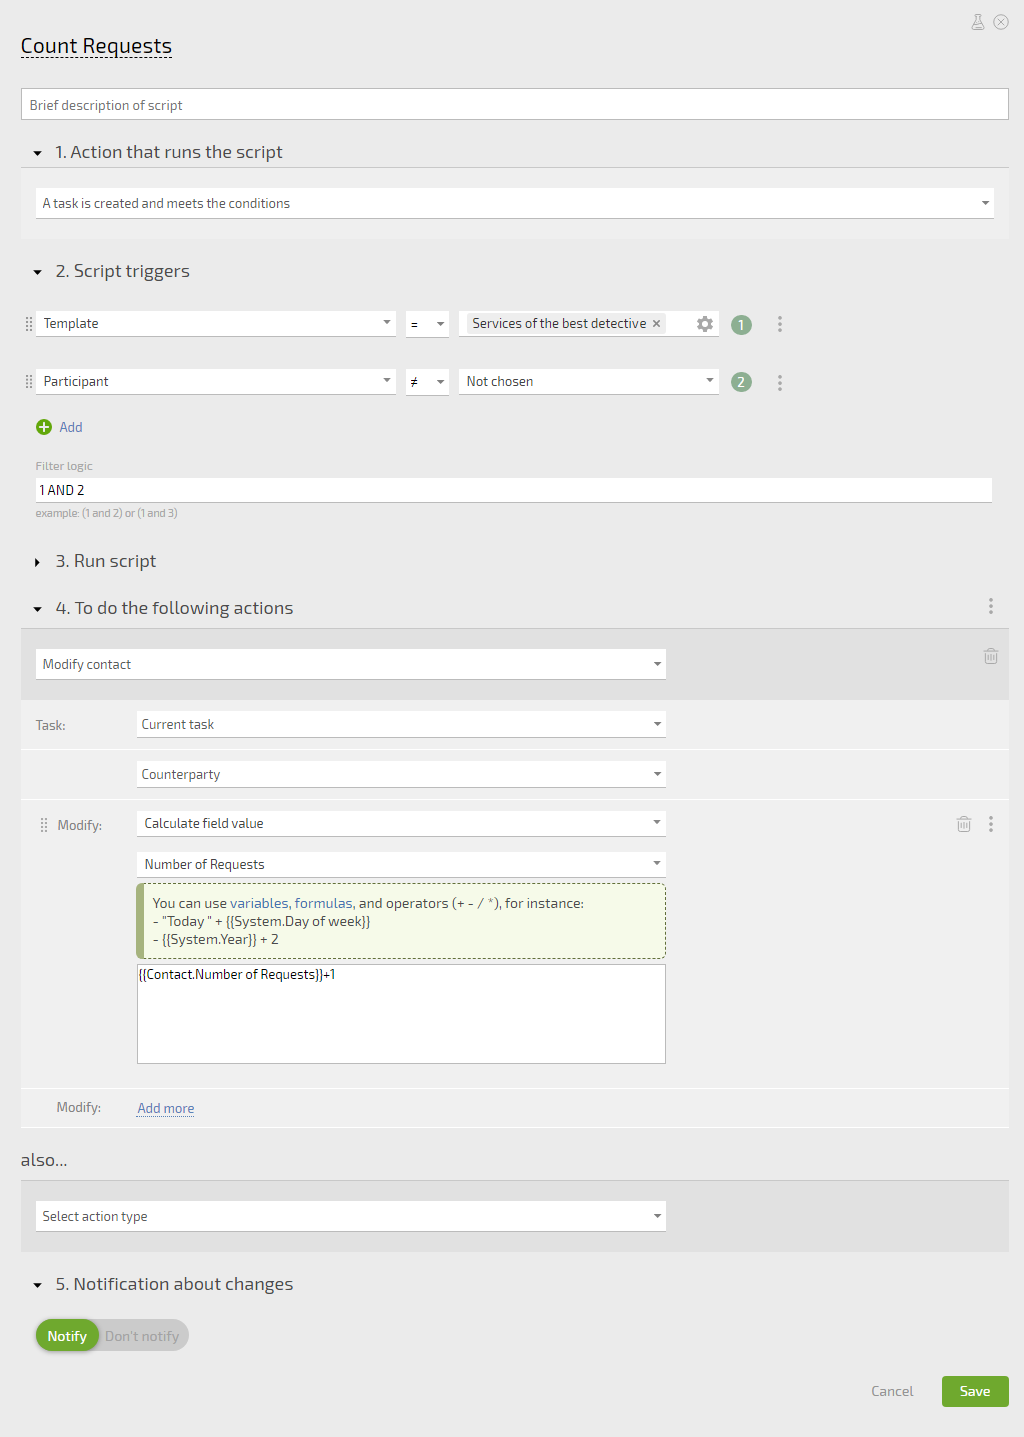Remove the 'Services of the best detective' tag

coord(656,324)
